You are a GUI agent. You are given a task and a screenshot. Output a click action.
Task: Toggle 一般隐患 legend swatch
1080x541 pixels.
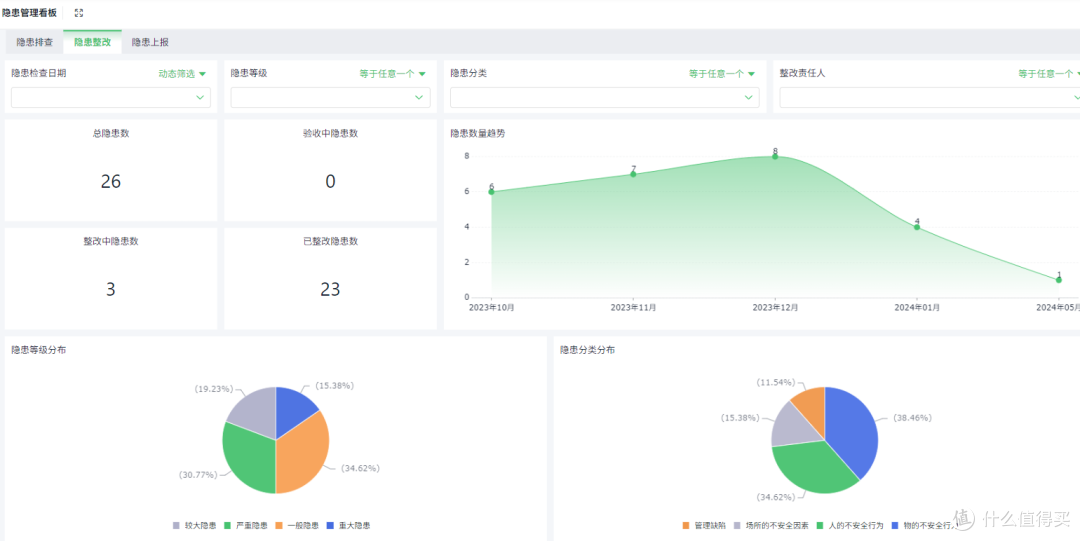[280, 526]
